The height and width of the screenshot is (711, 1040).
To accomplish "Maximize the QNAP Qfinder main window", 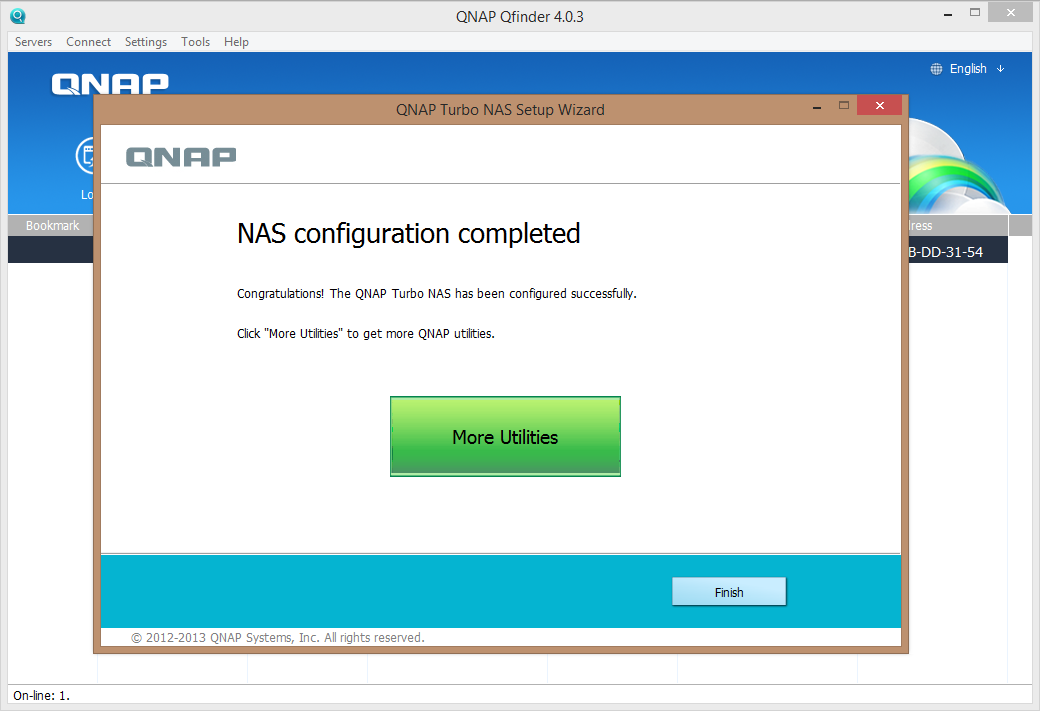I will point(974,13).
